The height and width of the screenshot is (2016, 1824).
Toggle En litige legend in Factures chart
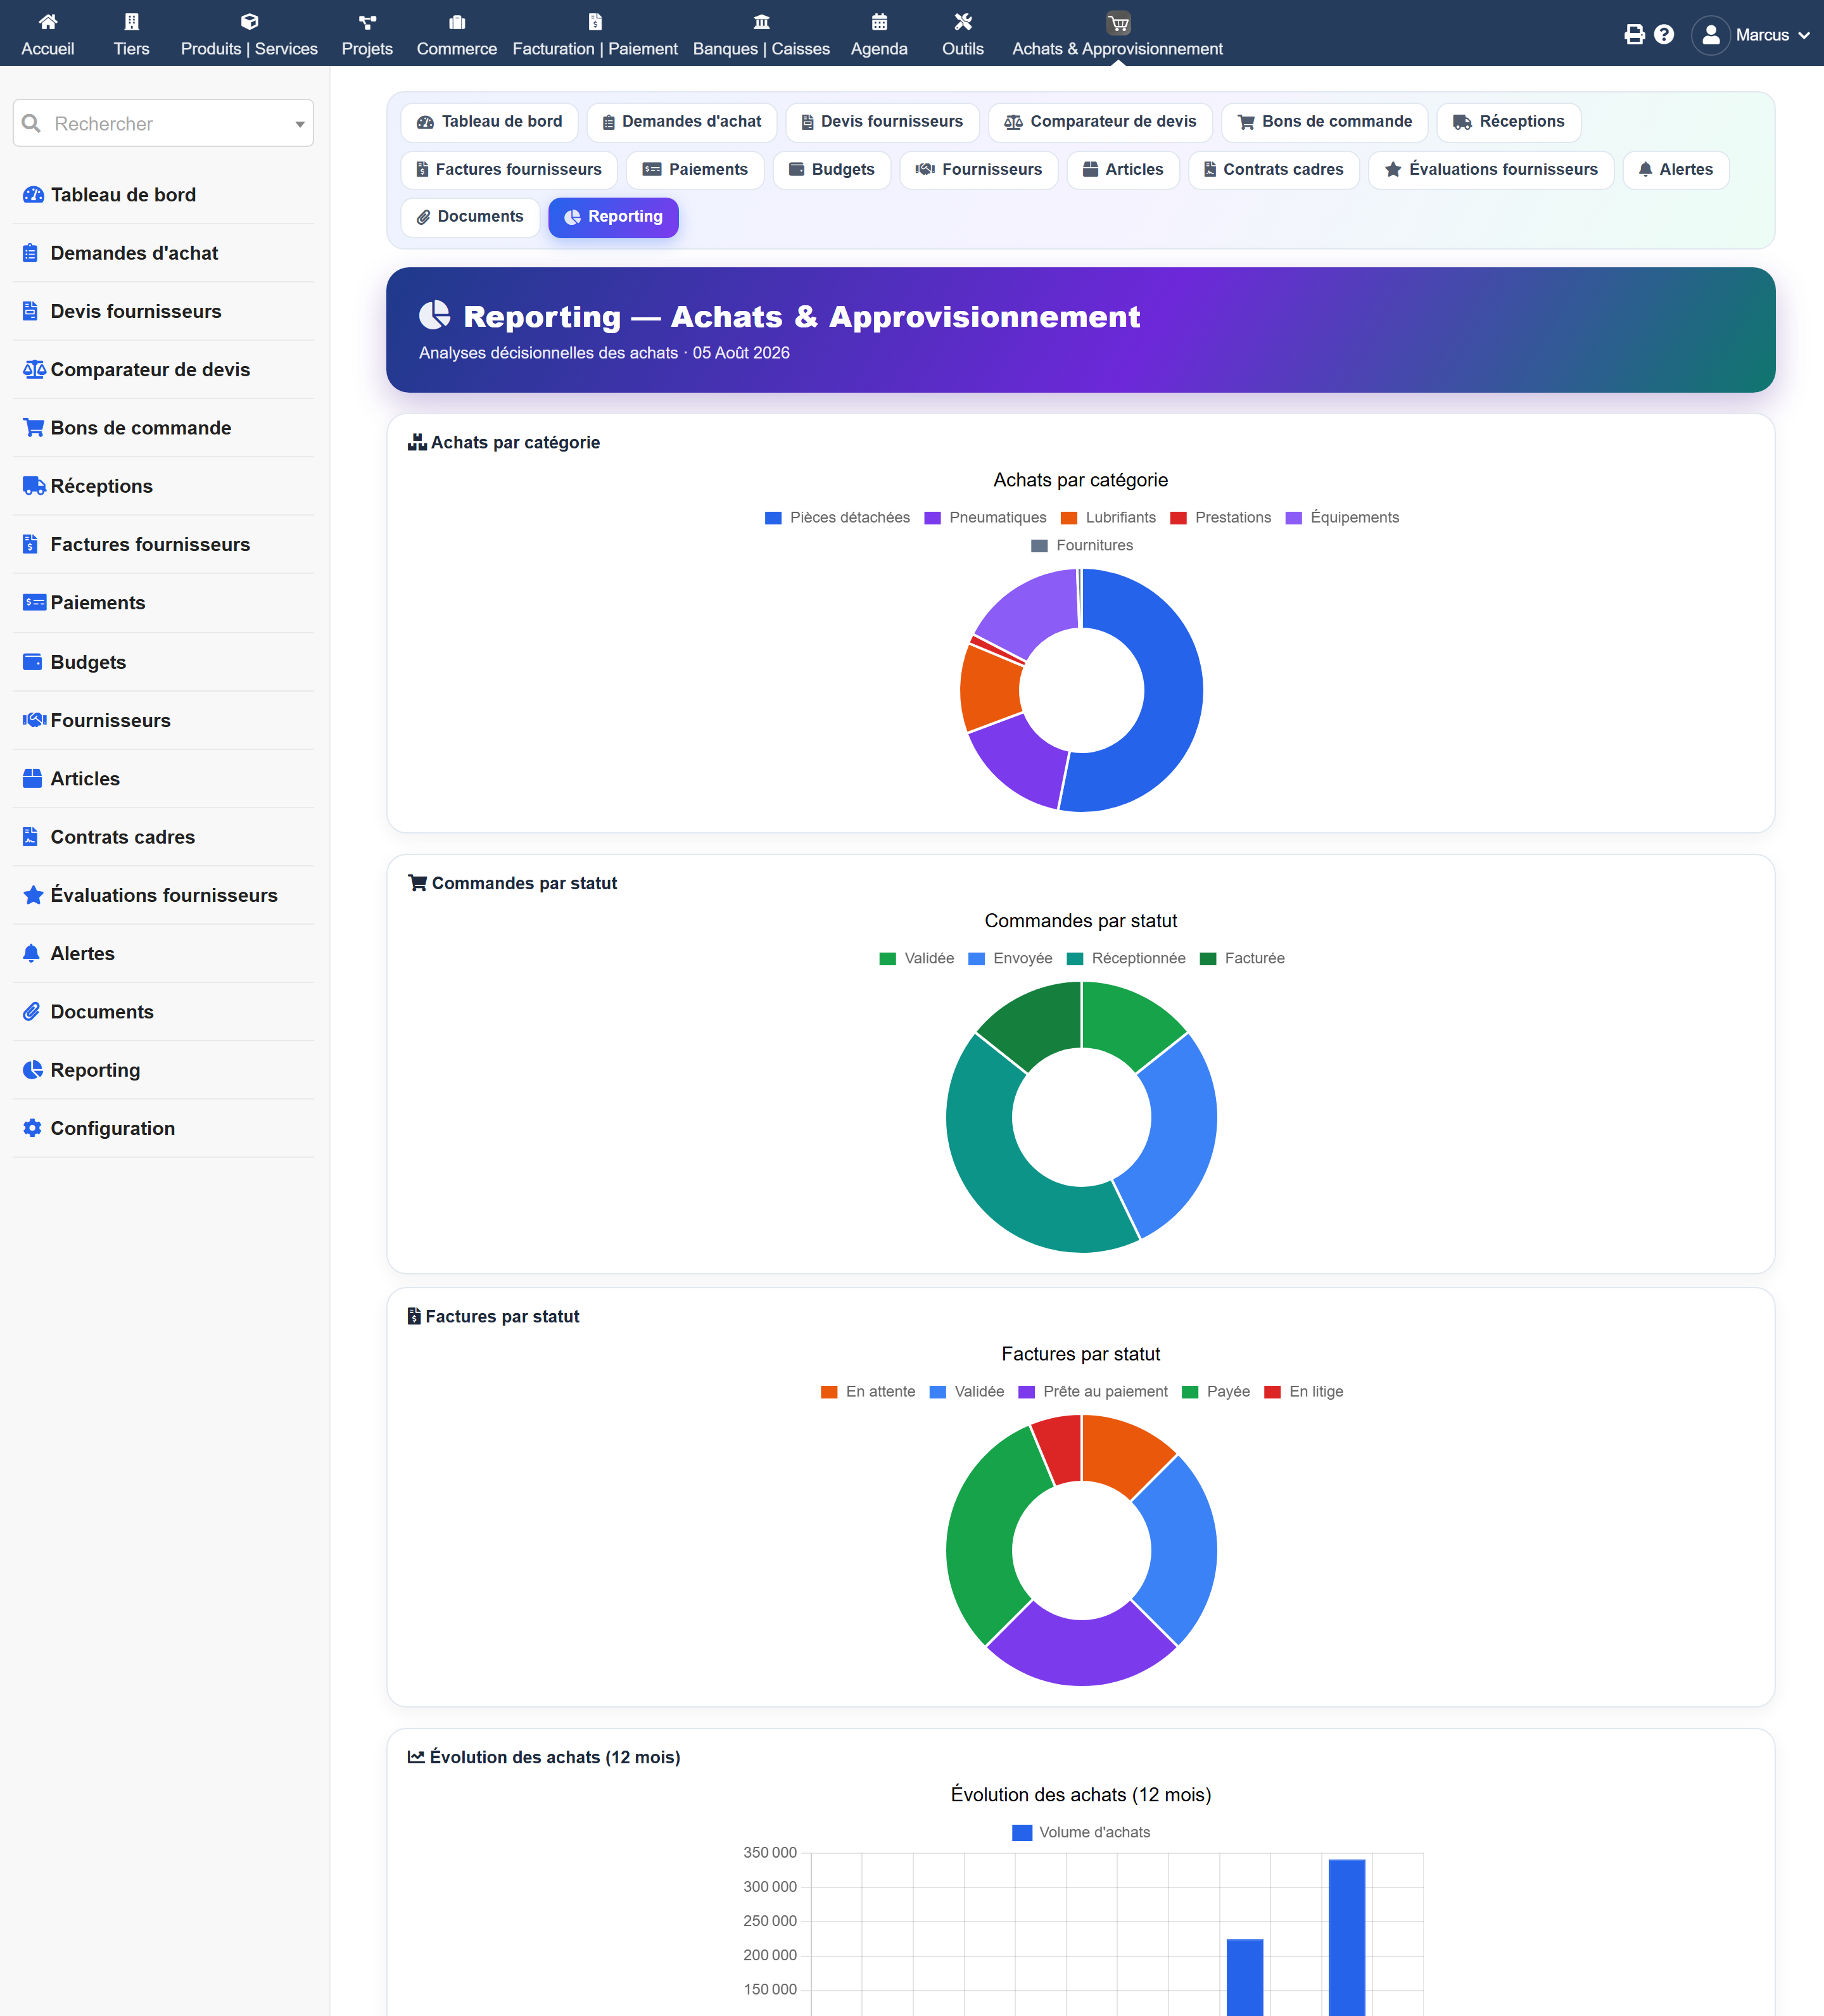(1304, 1391)
